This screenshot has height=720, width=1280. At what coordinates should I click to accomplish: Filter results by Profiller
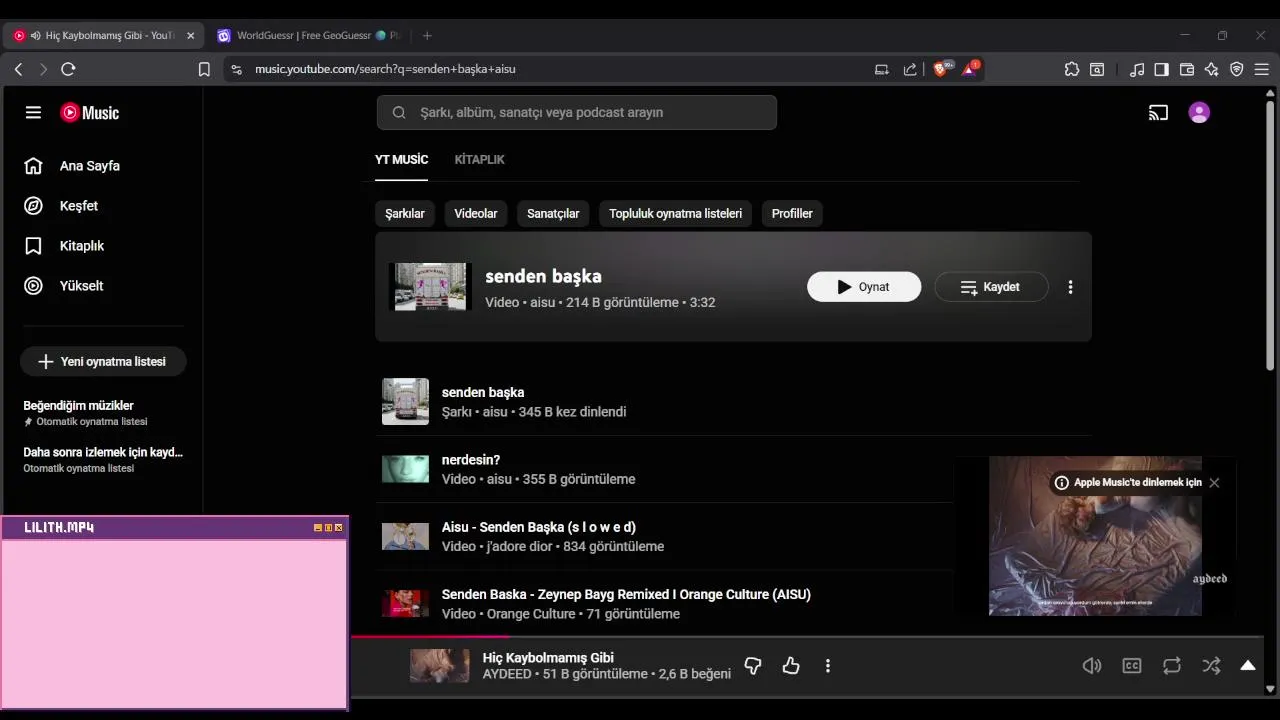coord(792,214)
